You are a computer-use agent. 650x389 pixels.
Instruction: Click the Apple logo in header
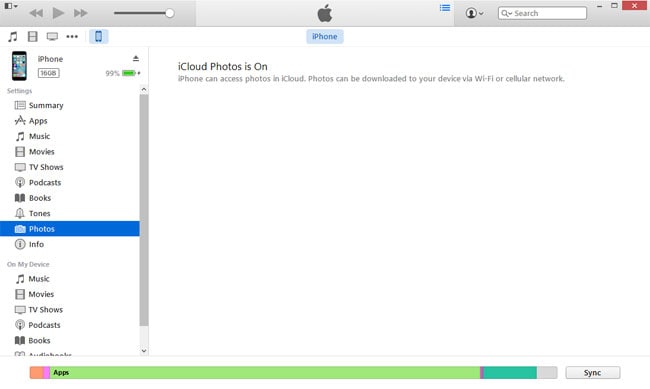coord(325,13)
